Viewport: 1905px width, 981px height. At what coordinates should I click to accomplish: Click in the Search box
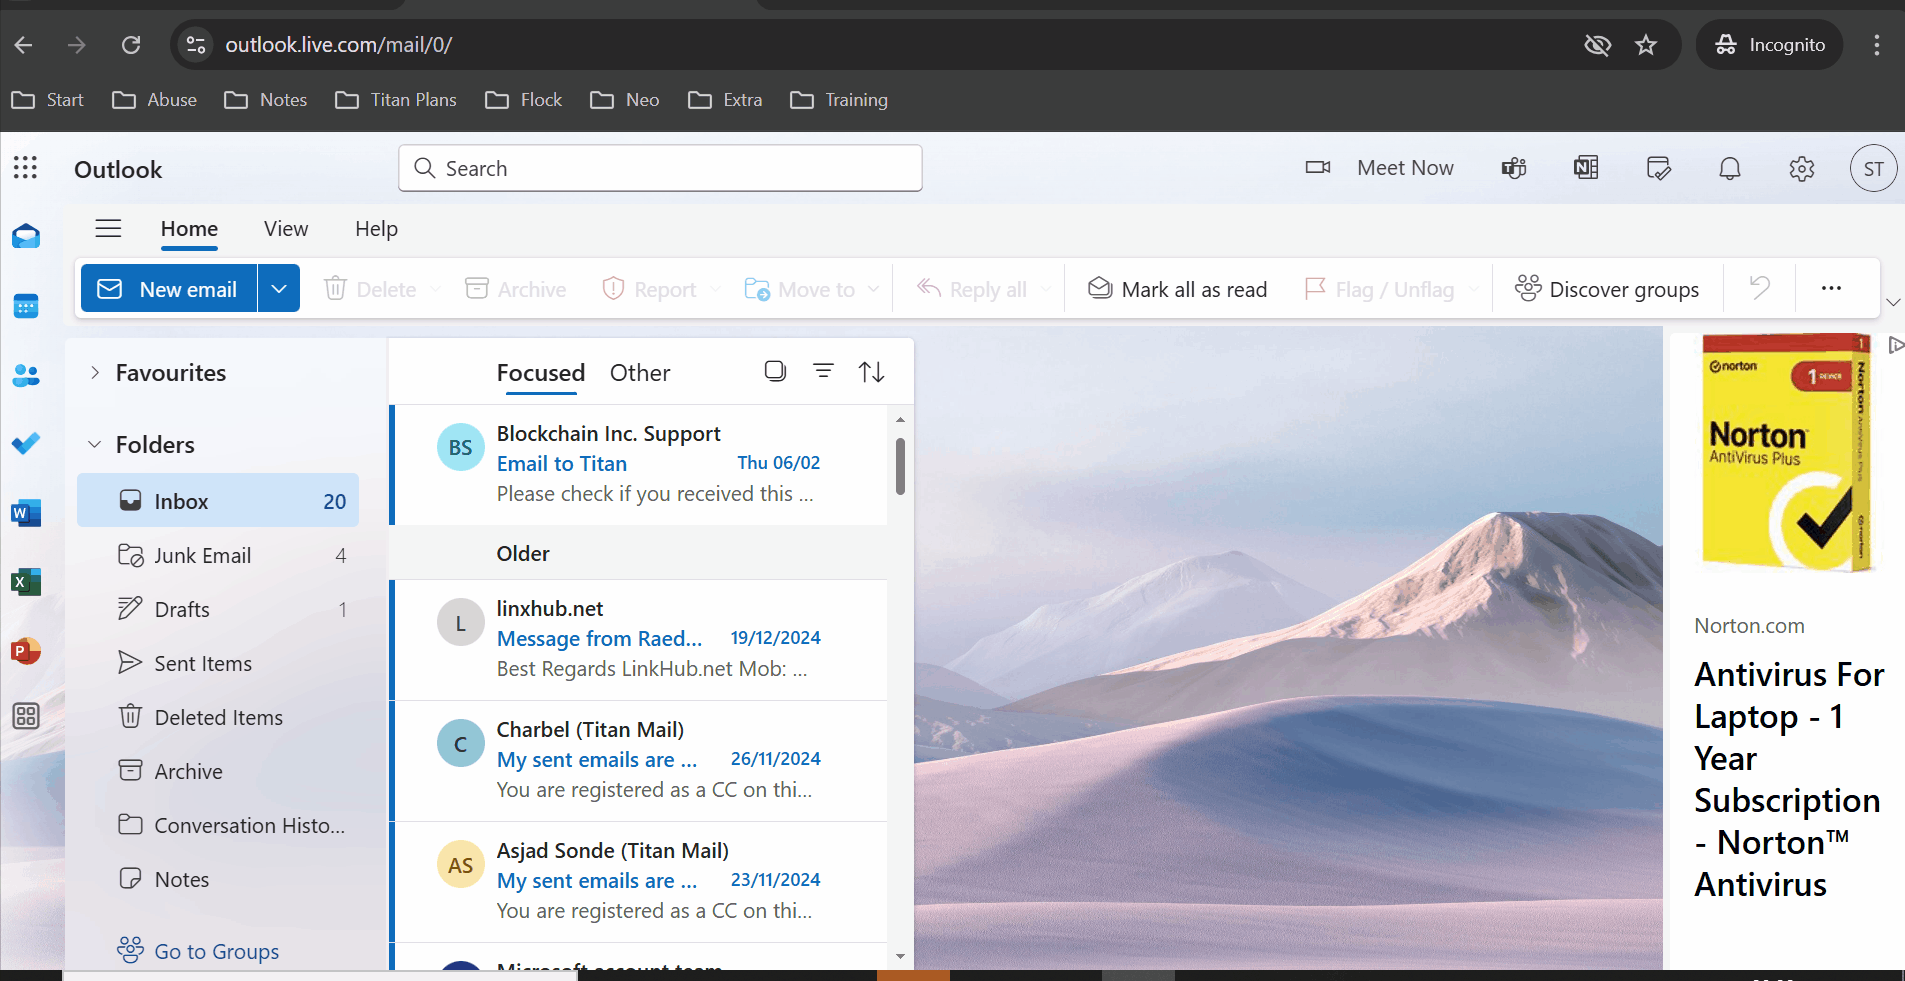660,168
